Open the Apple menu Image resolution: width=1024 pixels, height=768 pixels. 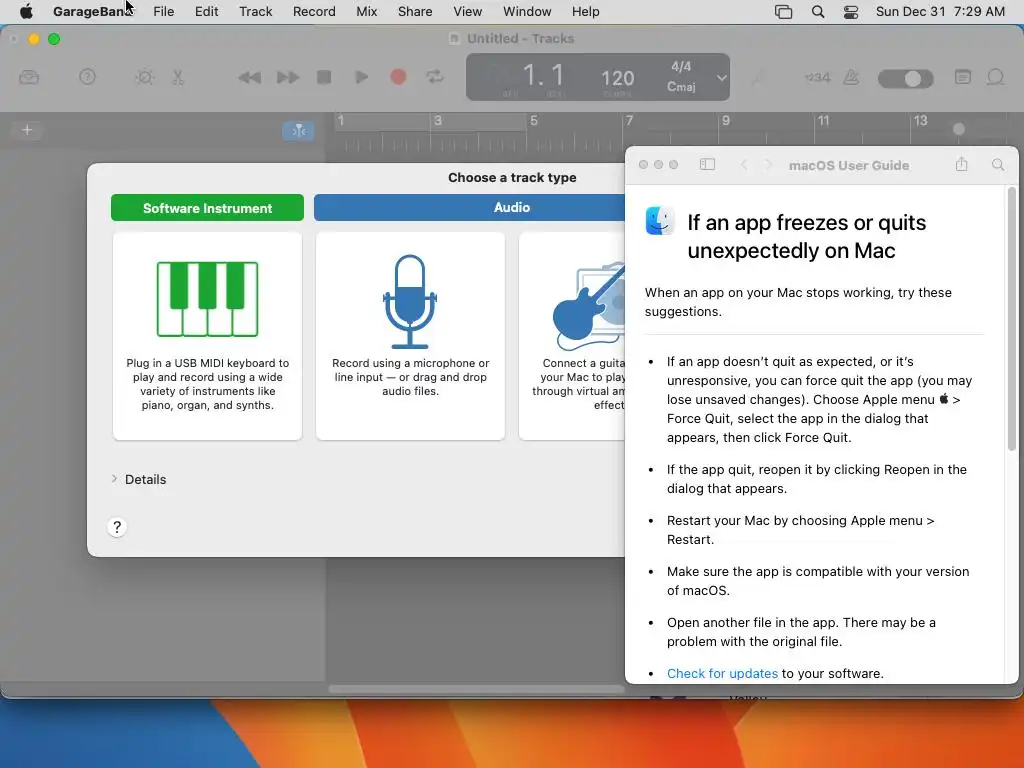coord(26,11)
